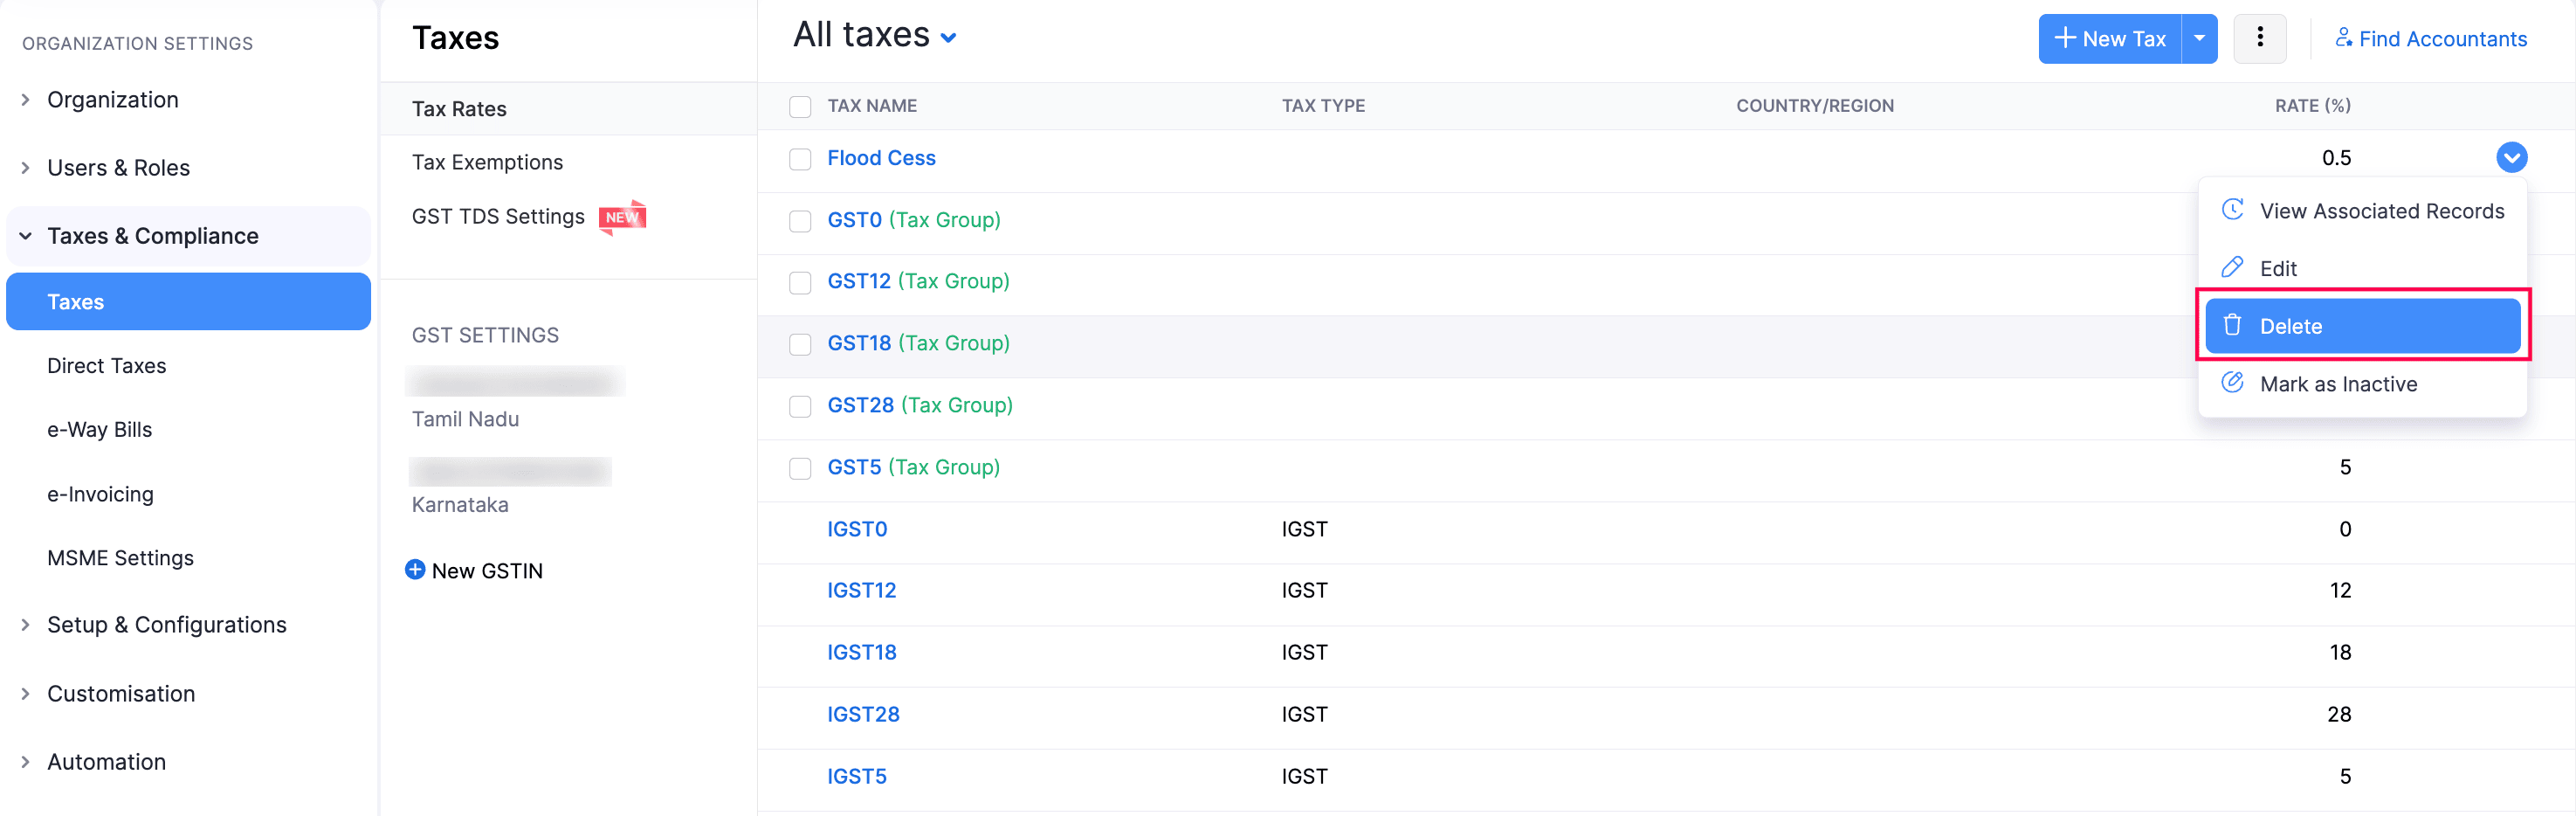Click the blue arrow on Flood Cess row
This screenshot has height=816, width=2576.
coord(2511,158)
